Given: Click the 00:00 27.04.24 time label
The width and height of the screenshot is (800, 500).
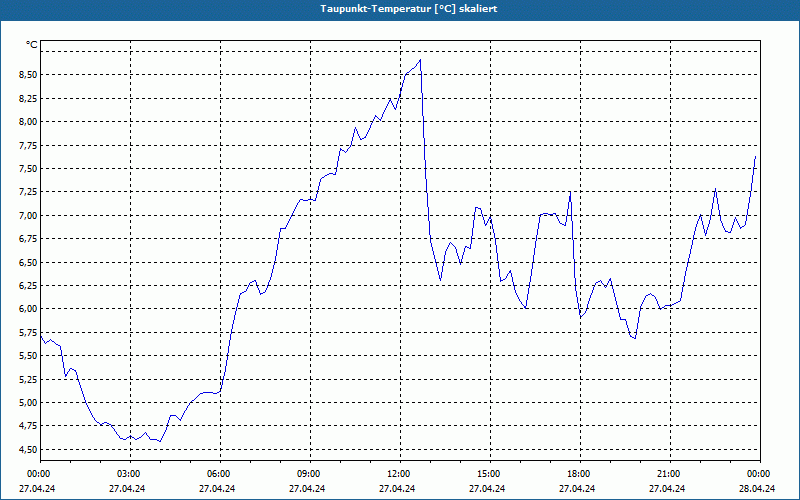Looking at the screenshot, I should [x=37, y=481].
